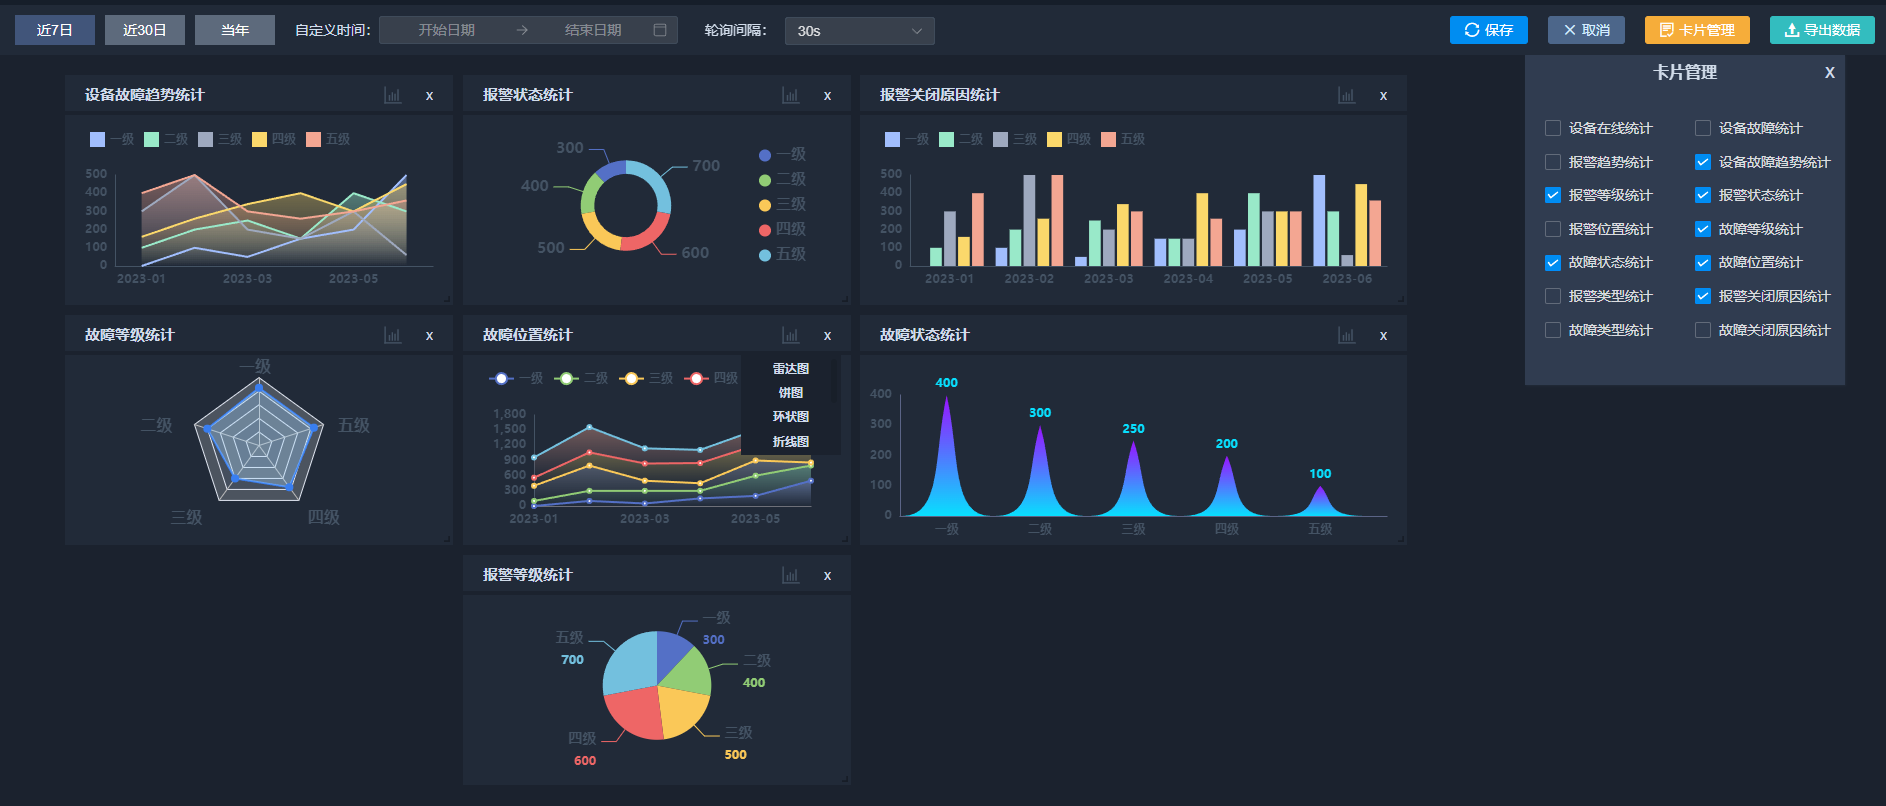Click the calendar icon in date range
Screen dimensions: 1886x806
[660, 30]
